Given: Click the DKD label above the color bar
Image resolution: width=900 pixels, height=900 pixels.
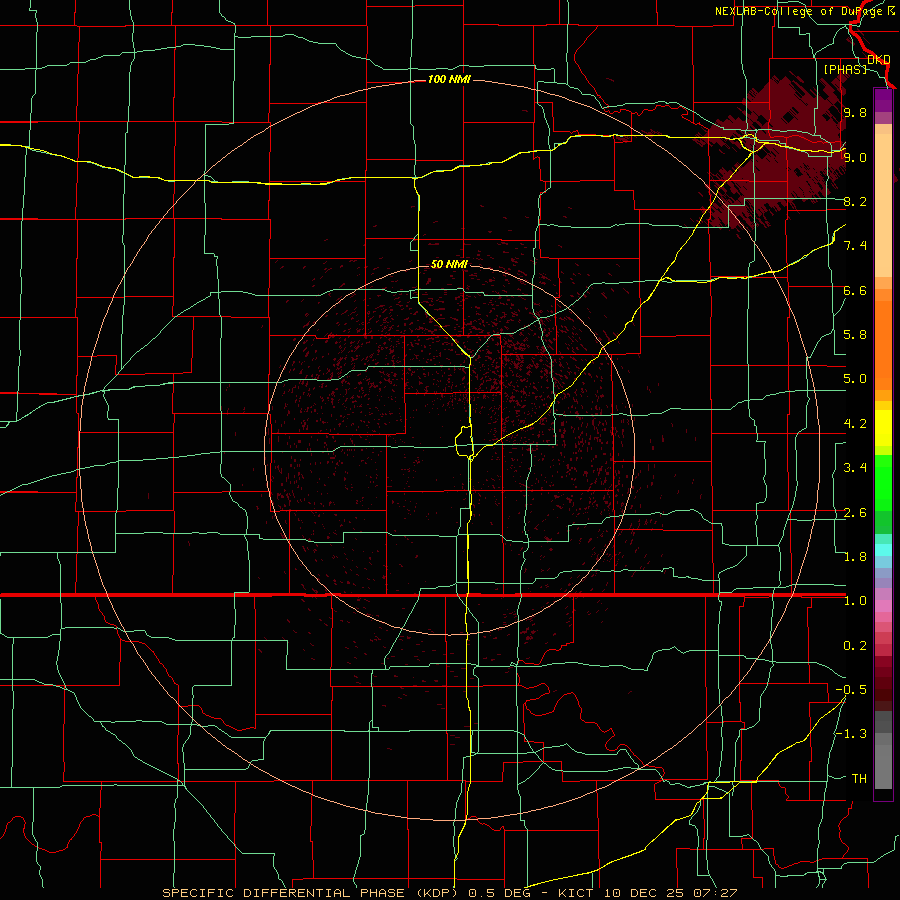Looking at the screenshot, I should tap(879, 60).
